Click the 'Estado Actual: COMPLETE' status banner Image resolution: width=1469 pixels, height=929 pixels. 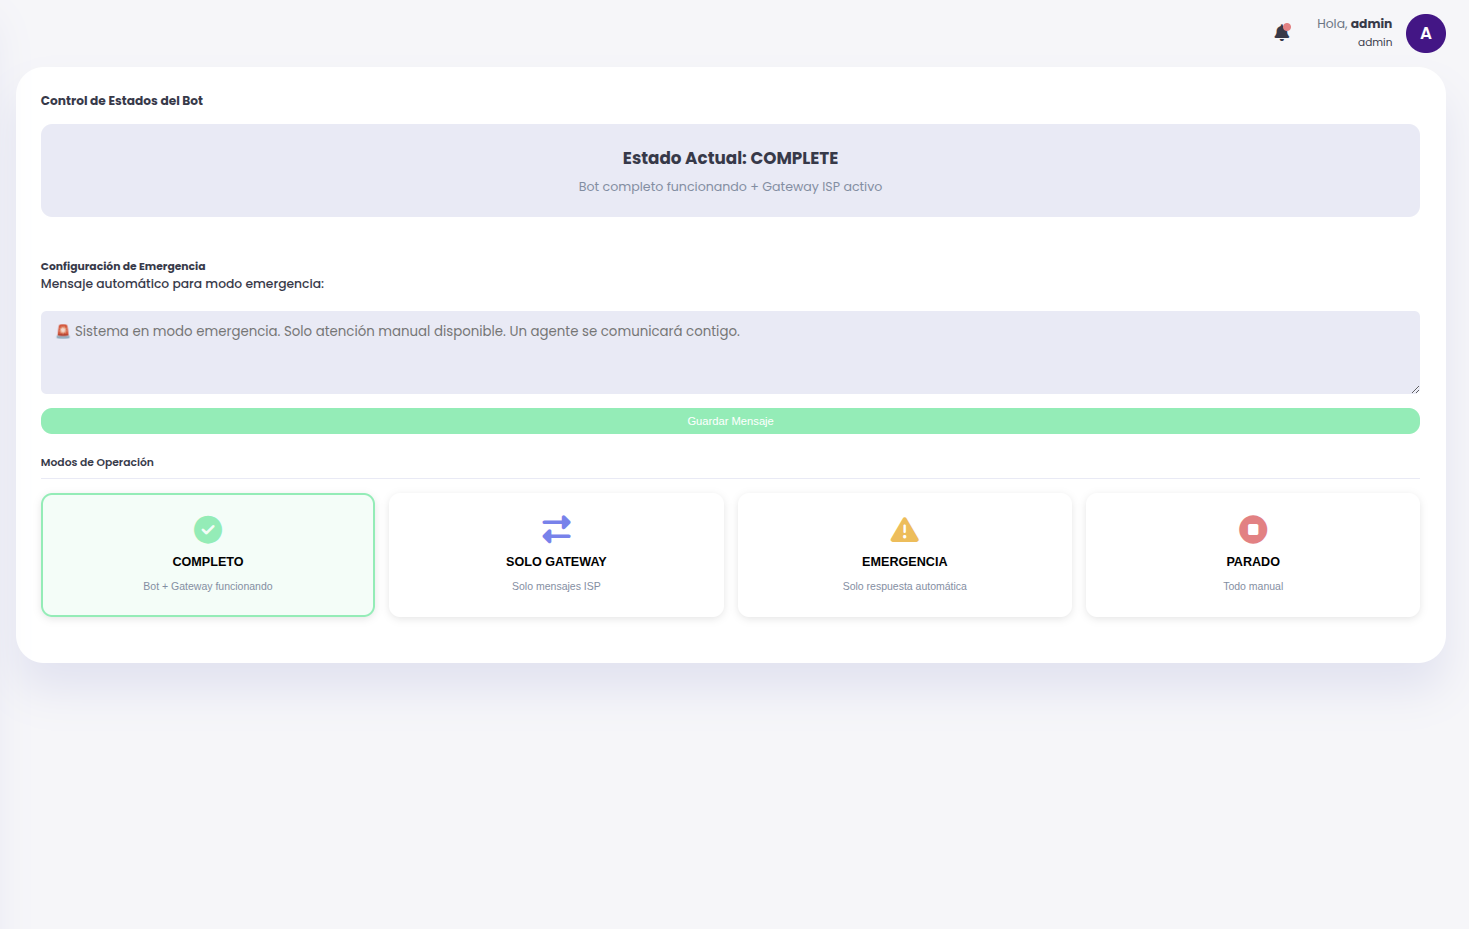click(730, 159)
